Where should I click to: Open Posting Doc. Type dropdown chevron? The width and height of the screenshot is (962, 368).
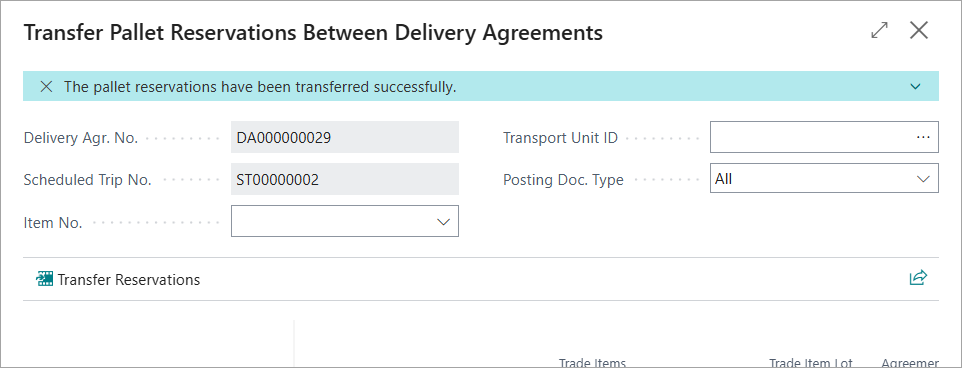(x=923, y=179)
